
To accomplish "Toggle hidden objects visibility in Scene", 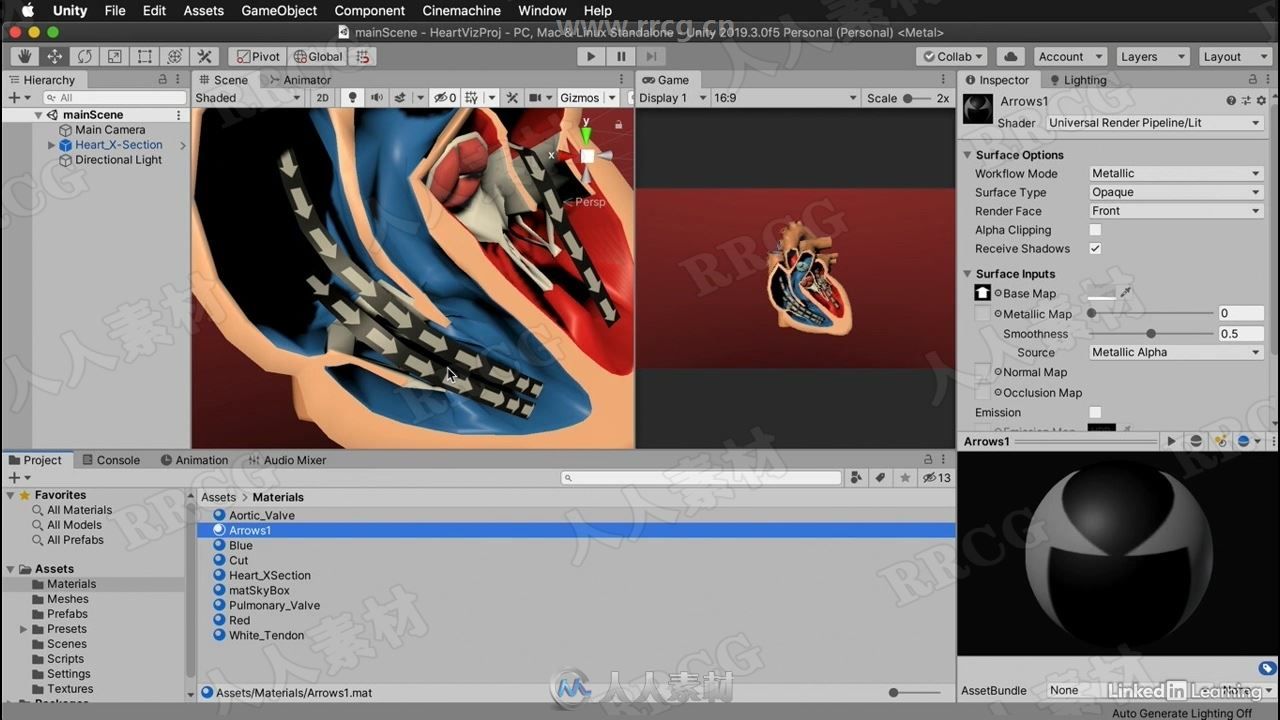I will (x=444, y=98).
